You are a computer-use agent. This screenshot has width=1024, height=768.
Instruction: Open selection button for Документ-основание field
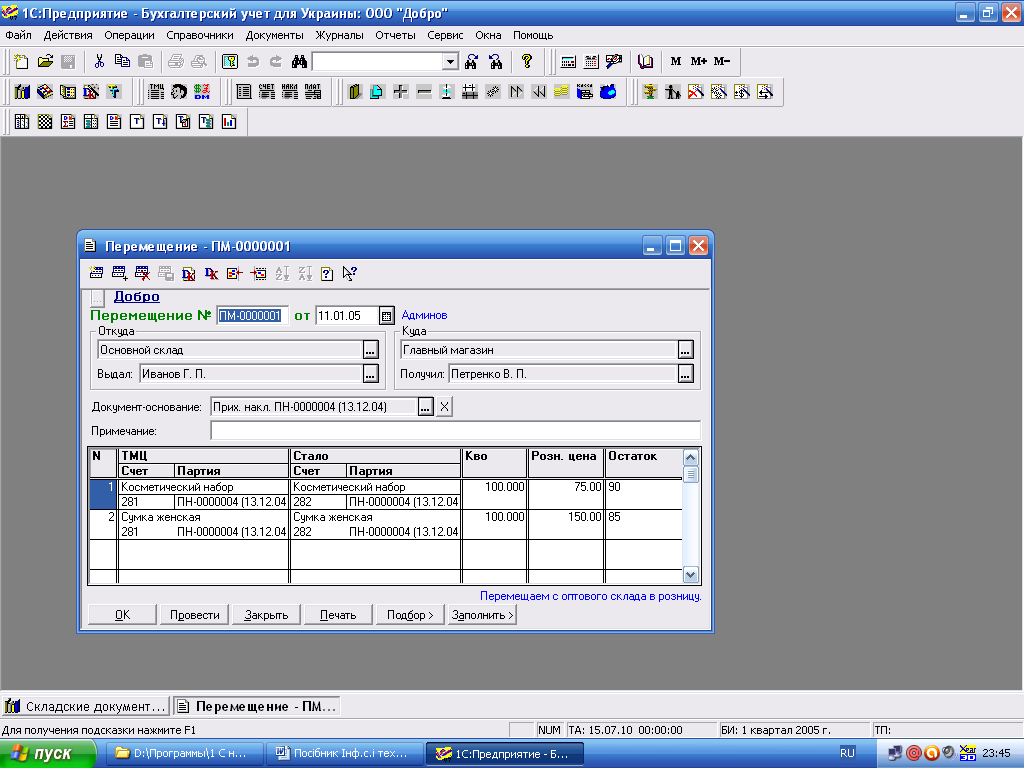coord(425,407)
